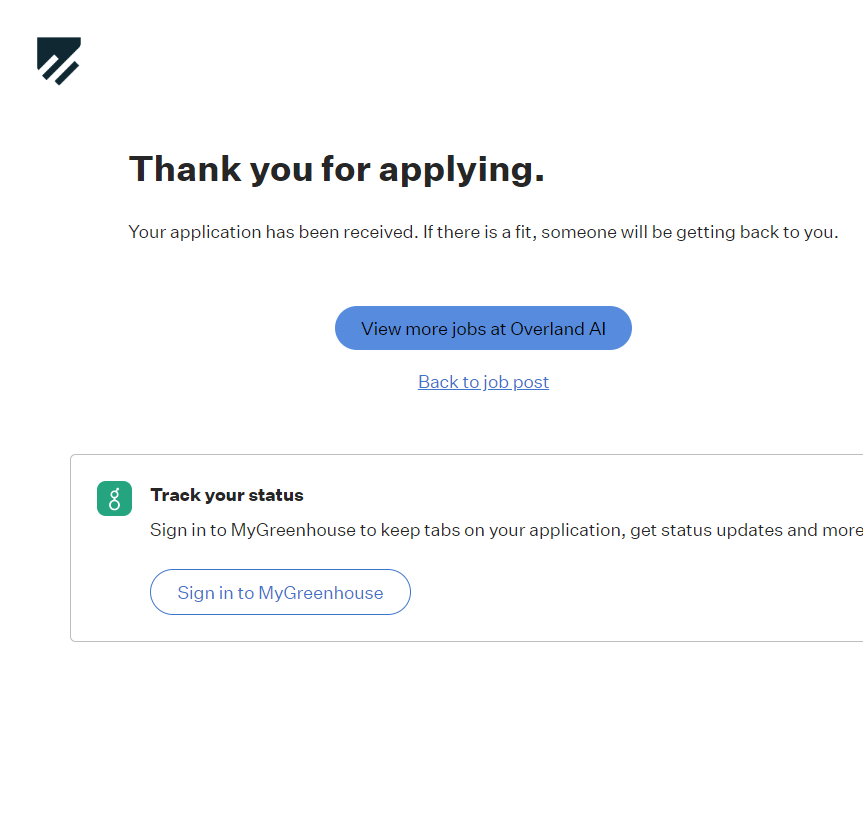Click the green Greenhouse logo icon
863x836 pixels.
coord(114,499)
